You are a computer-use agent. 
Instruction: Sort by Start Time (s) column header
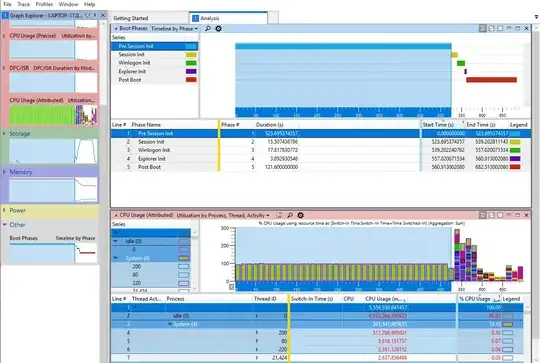438,125
